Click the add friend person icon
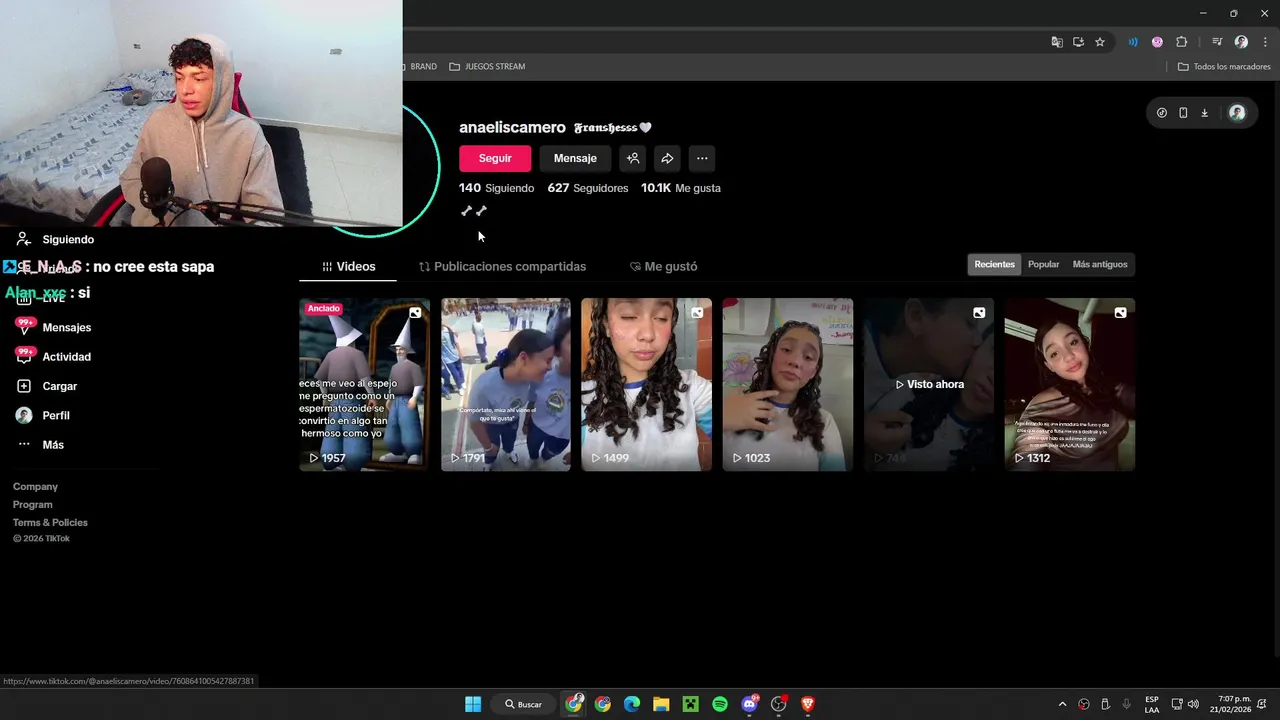The image size is (1280, 720). pyautogui.click(x=633, y=158)
